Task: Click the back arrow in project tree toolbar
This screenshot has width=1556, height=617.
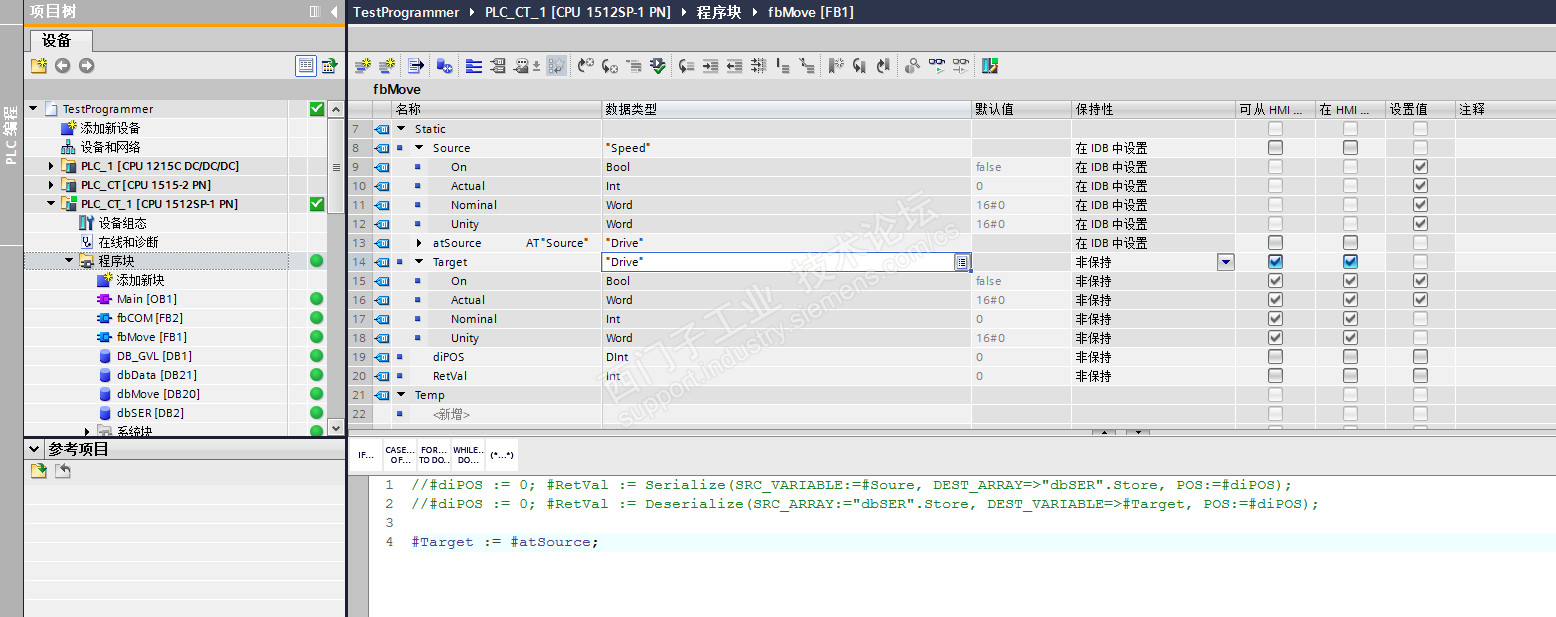Action: tap(63, 66)
